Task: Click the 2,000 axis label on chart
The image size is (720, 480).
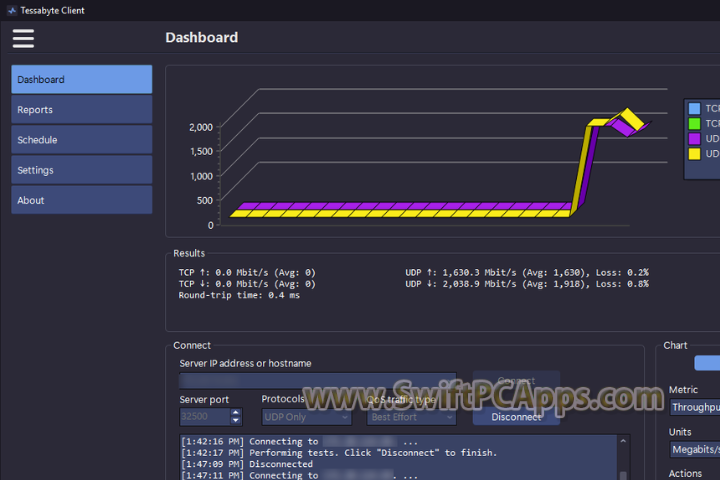Action: pos(201,127)
